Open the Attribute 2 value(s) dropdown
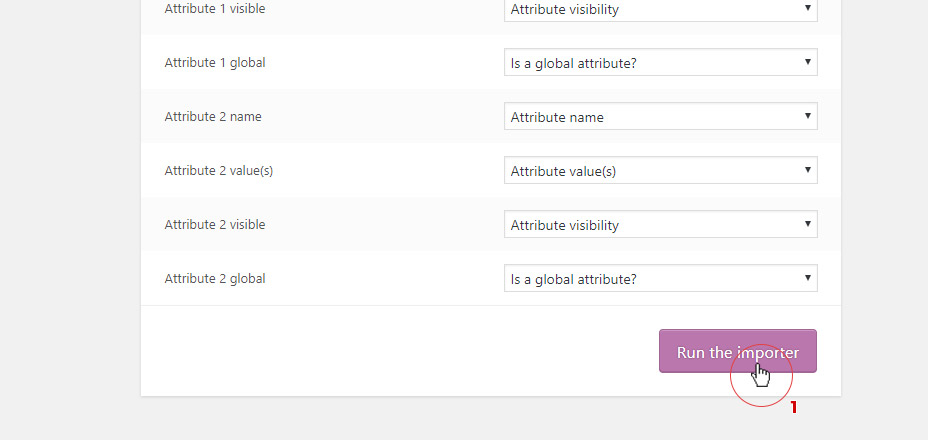The height and width of the screenshot is (440, 928). 660,171
